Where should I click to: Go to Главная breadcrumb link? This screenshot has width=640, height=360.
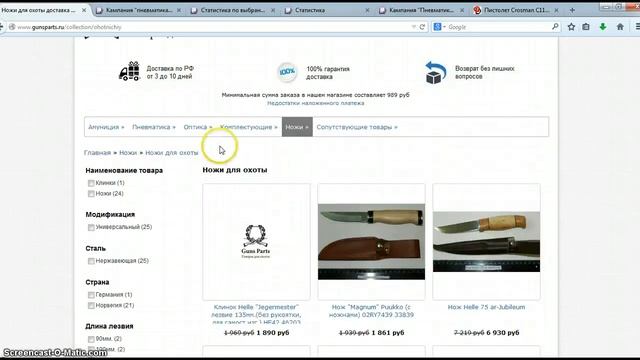click(97, 153)
